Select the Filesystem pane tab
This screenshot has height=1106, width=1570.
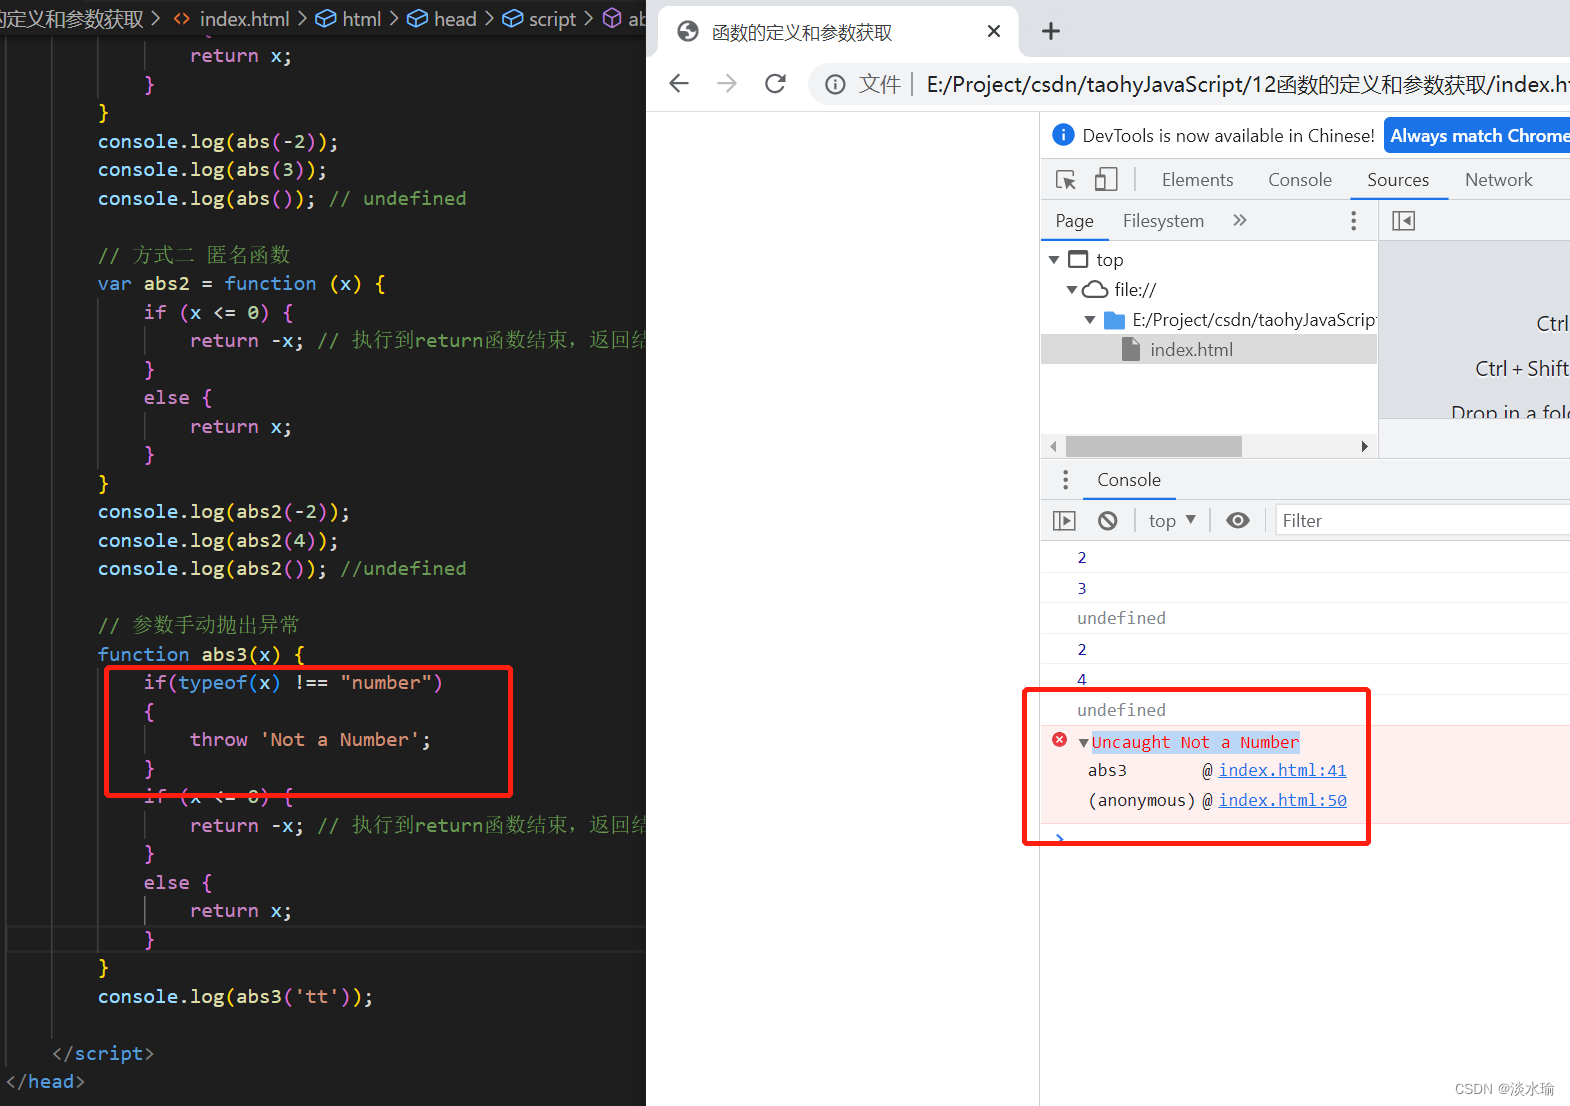coord(1163,221)
